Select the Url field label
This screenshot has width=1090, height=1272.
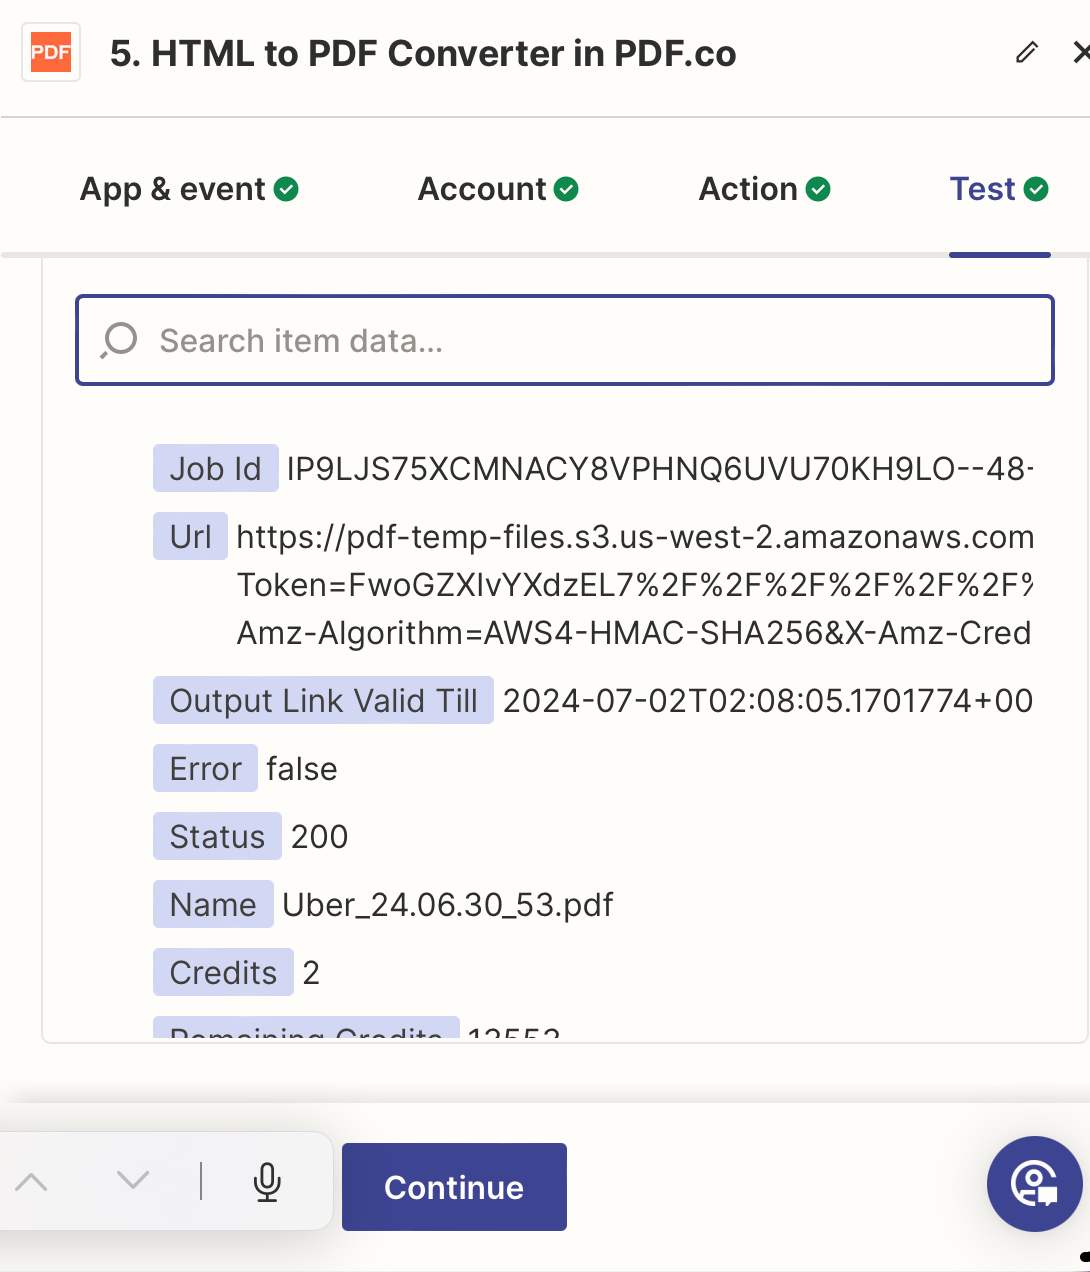click(190, 537)
